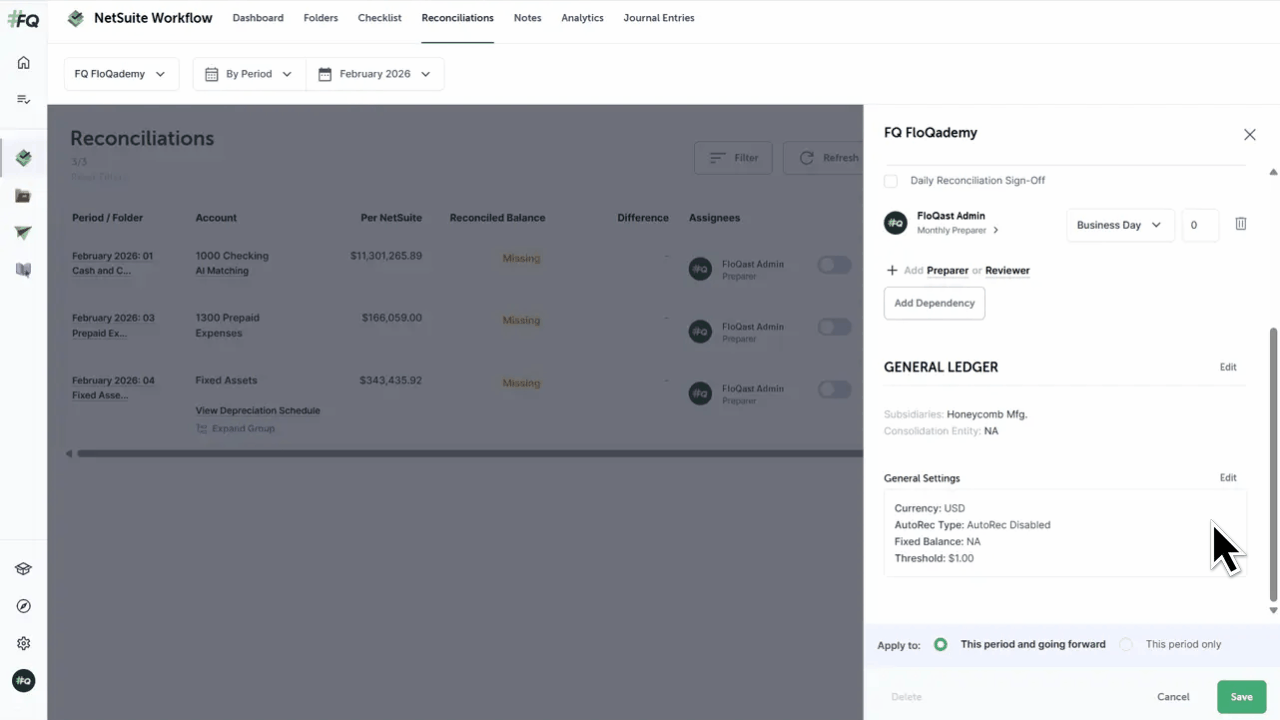
Task: Click FloQast Admin avatar in side panel
Action: 896,223
